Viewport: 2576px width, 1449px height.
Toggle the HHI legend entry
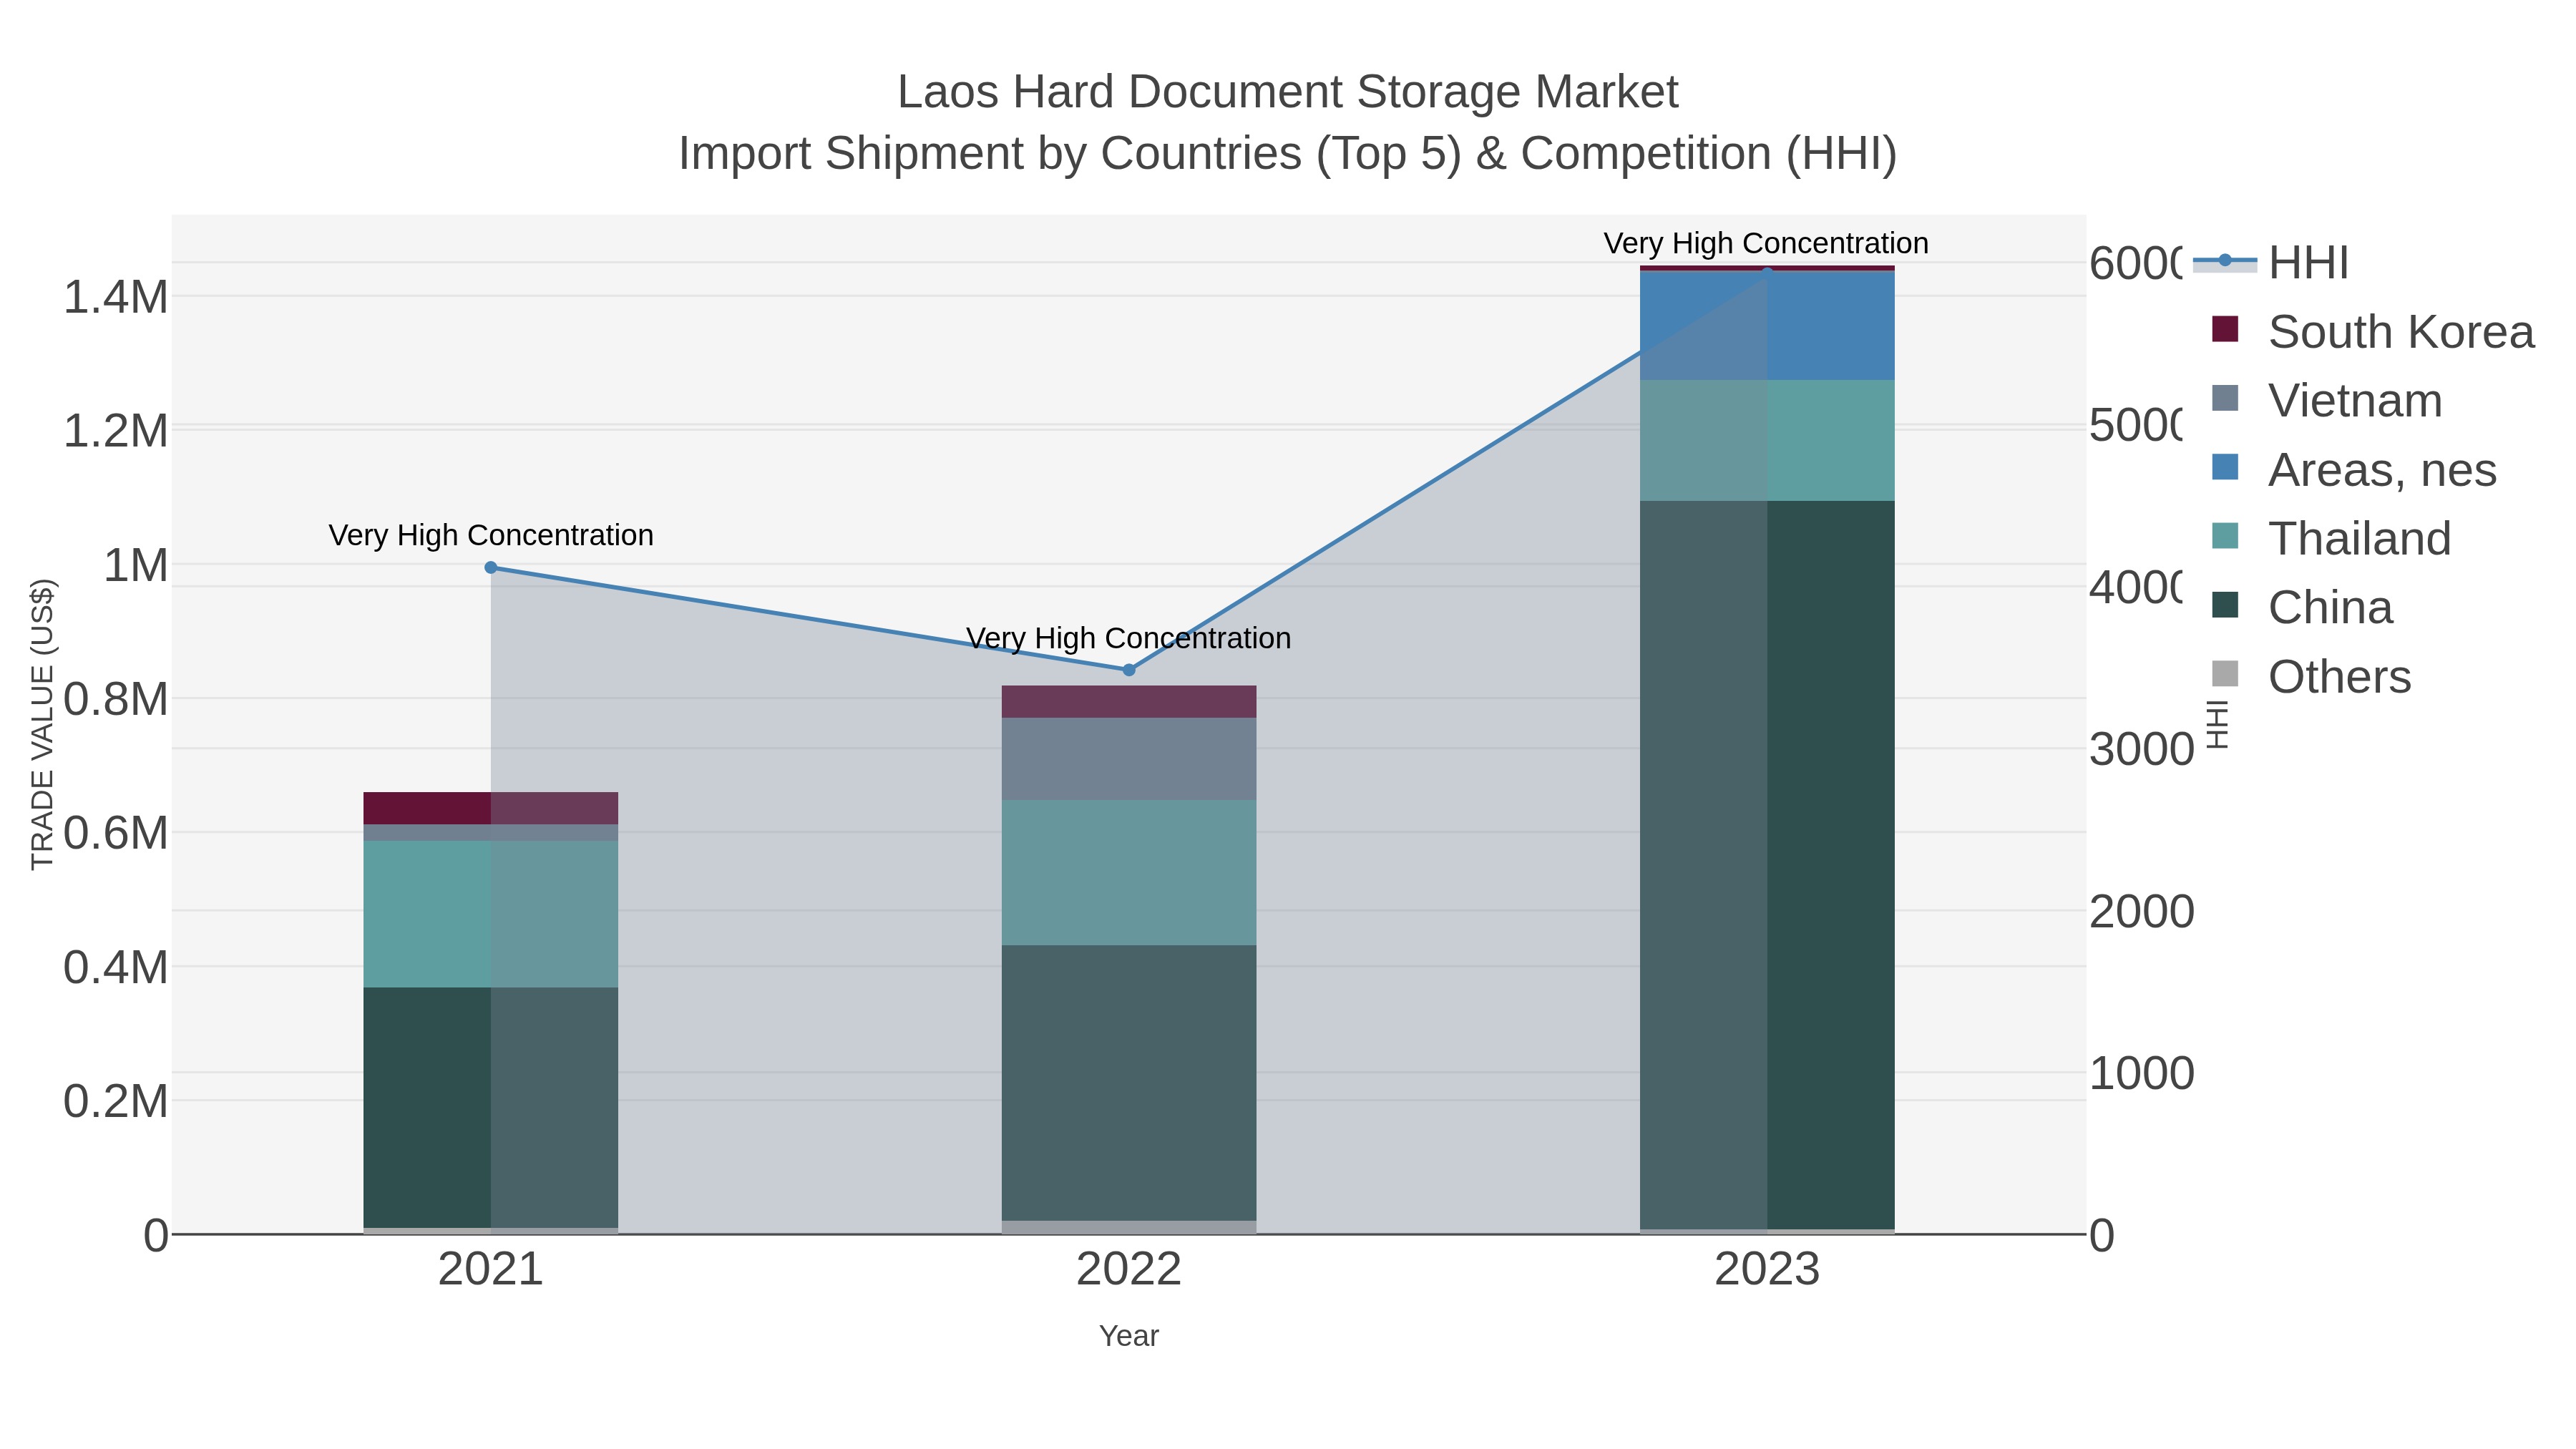pyautogui.click(x=2271, y=263)
